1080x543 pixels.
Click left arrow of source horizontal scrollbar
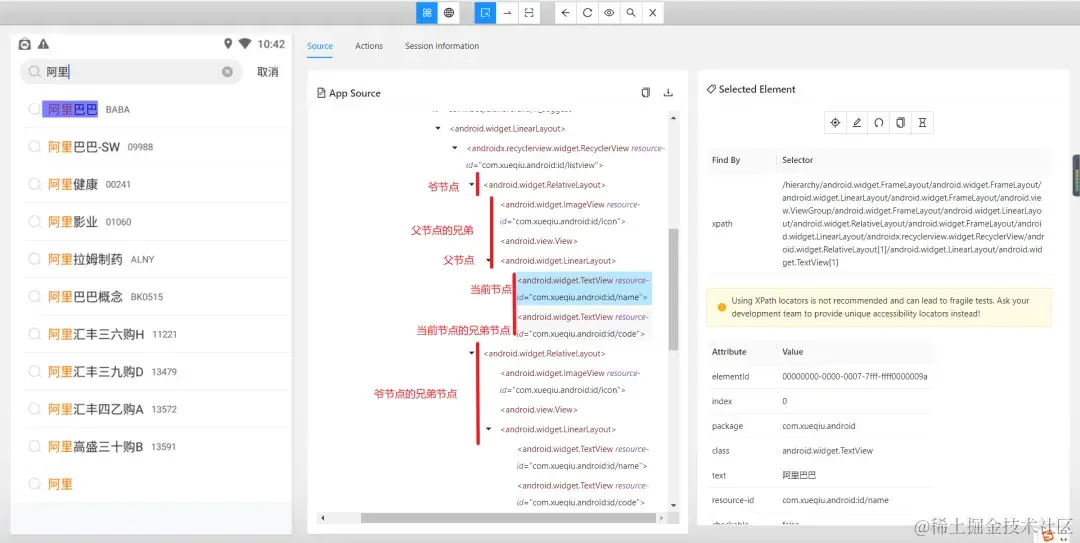(x=322, y=518)
